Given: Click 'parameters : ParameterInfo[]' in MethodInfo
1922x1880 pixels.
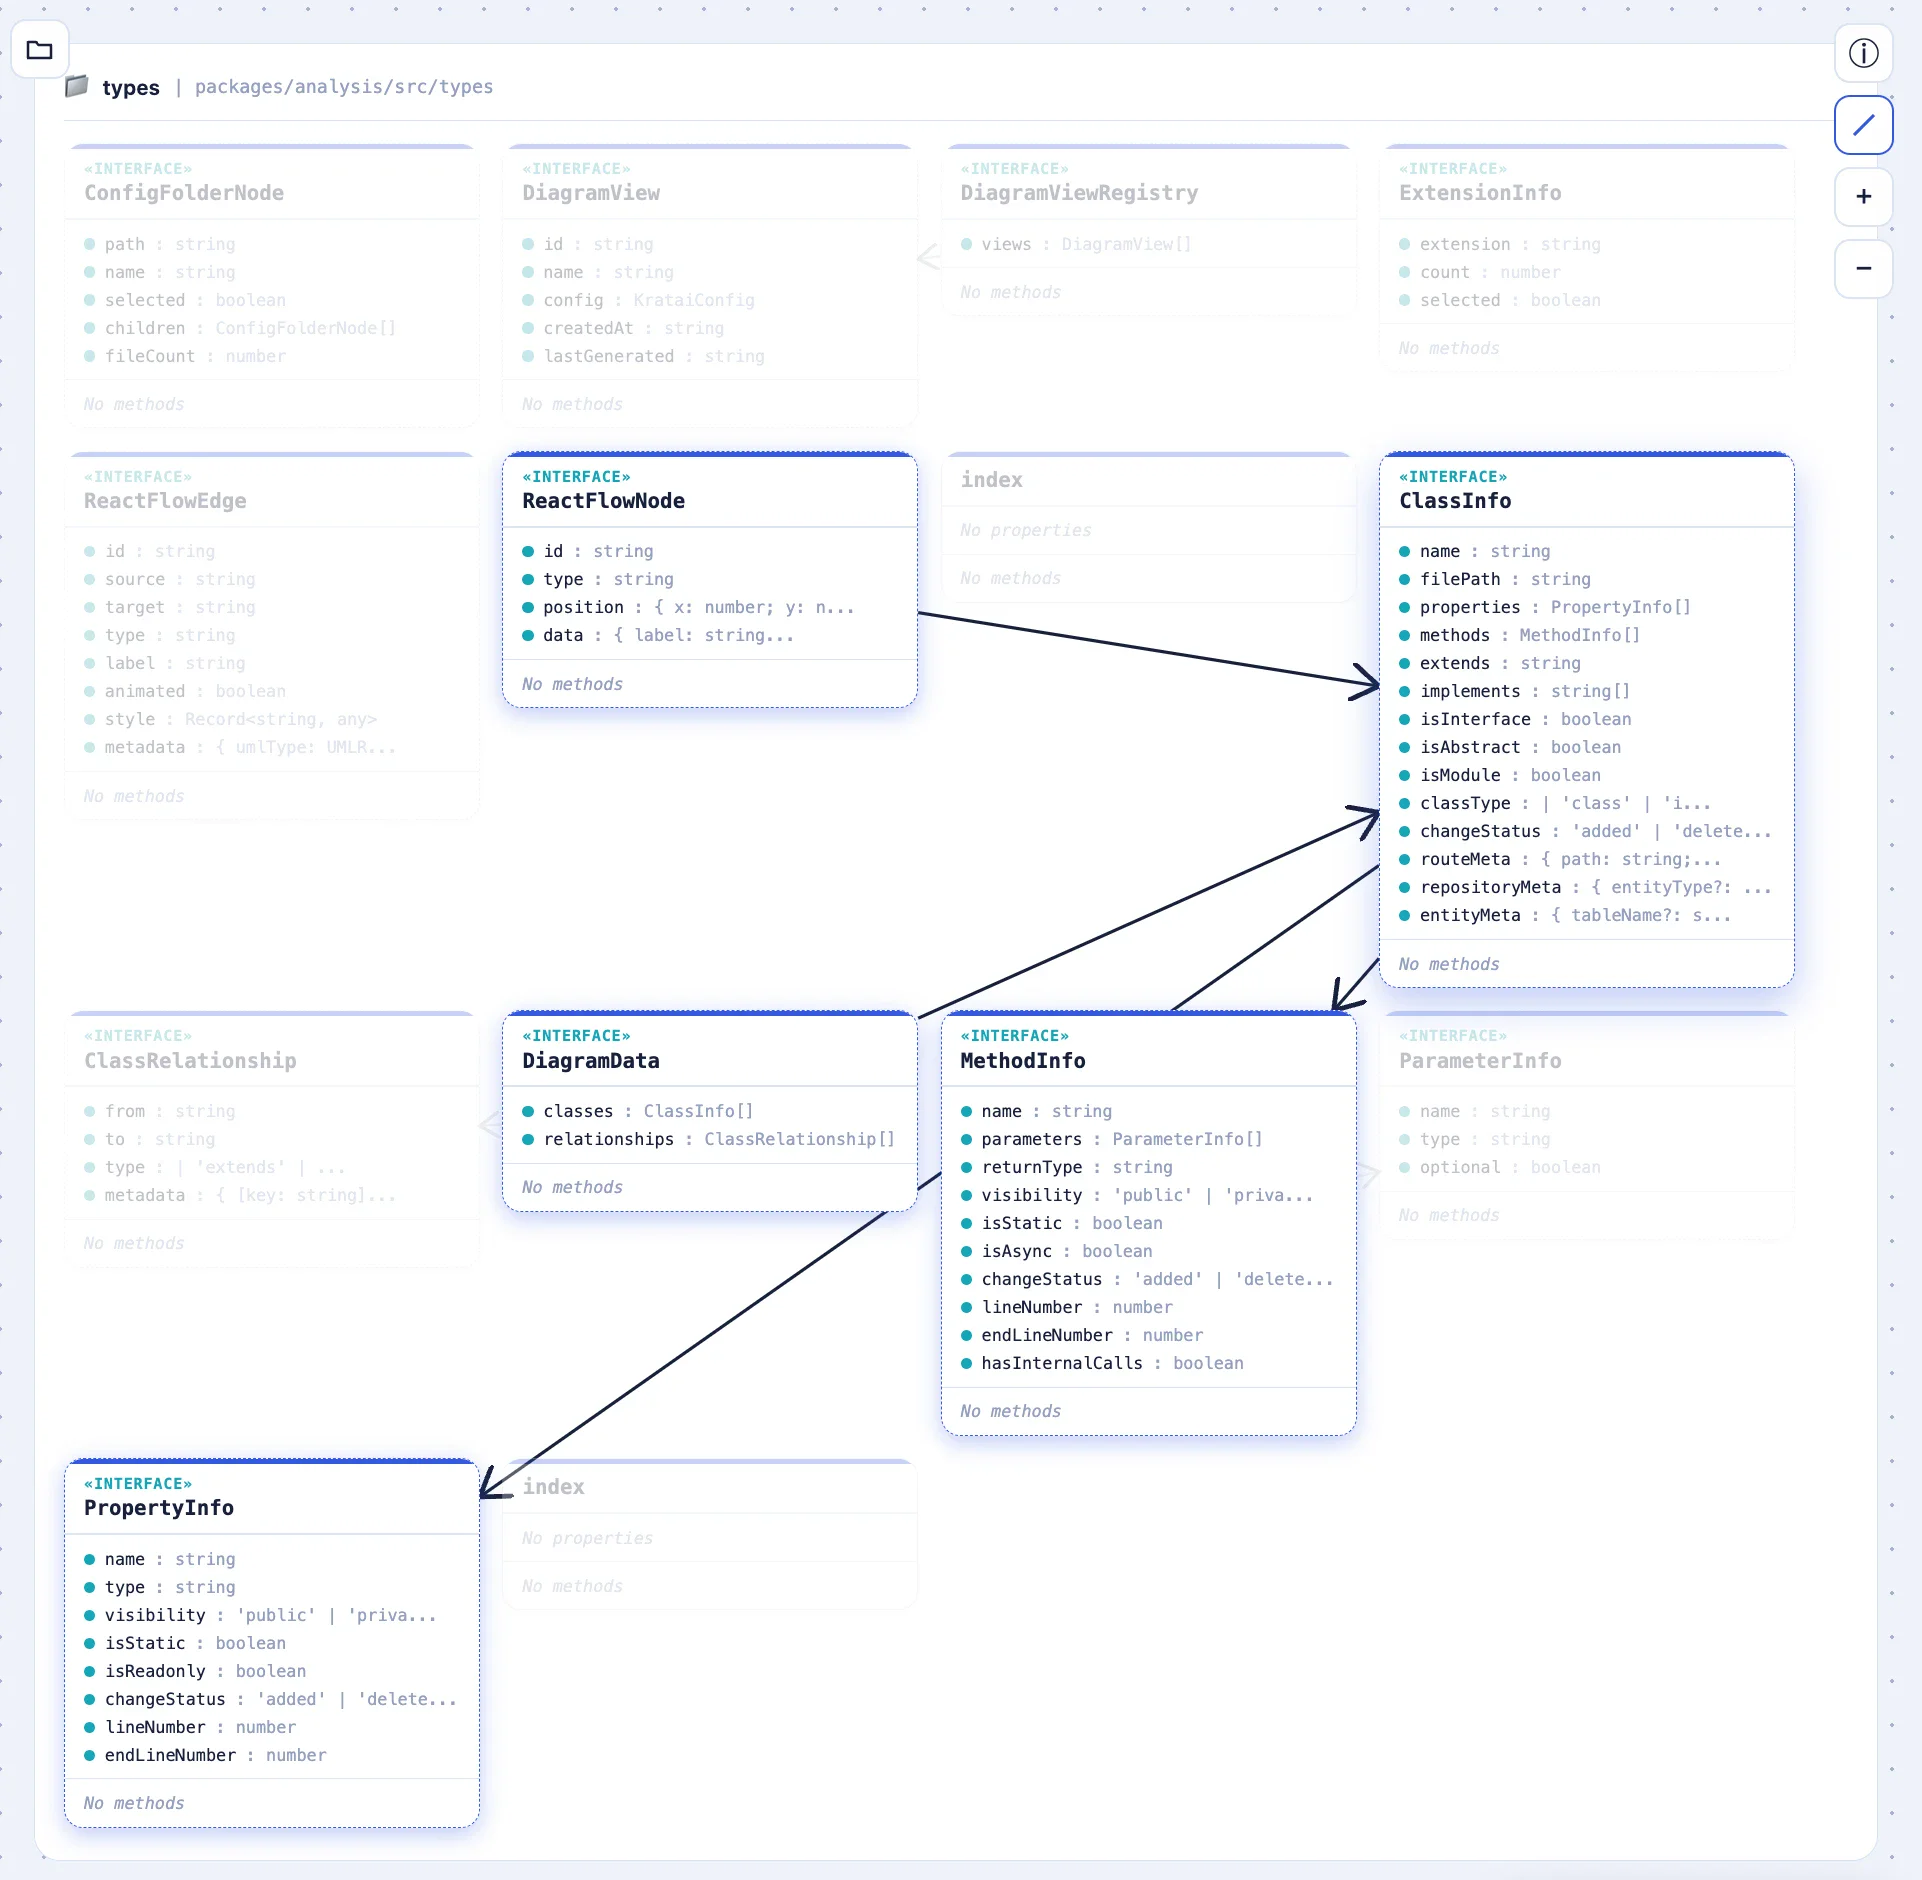Looking at the screenshot, I should [x=1148, y=1139].
